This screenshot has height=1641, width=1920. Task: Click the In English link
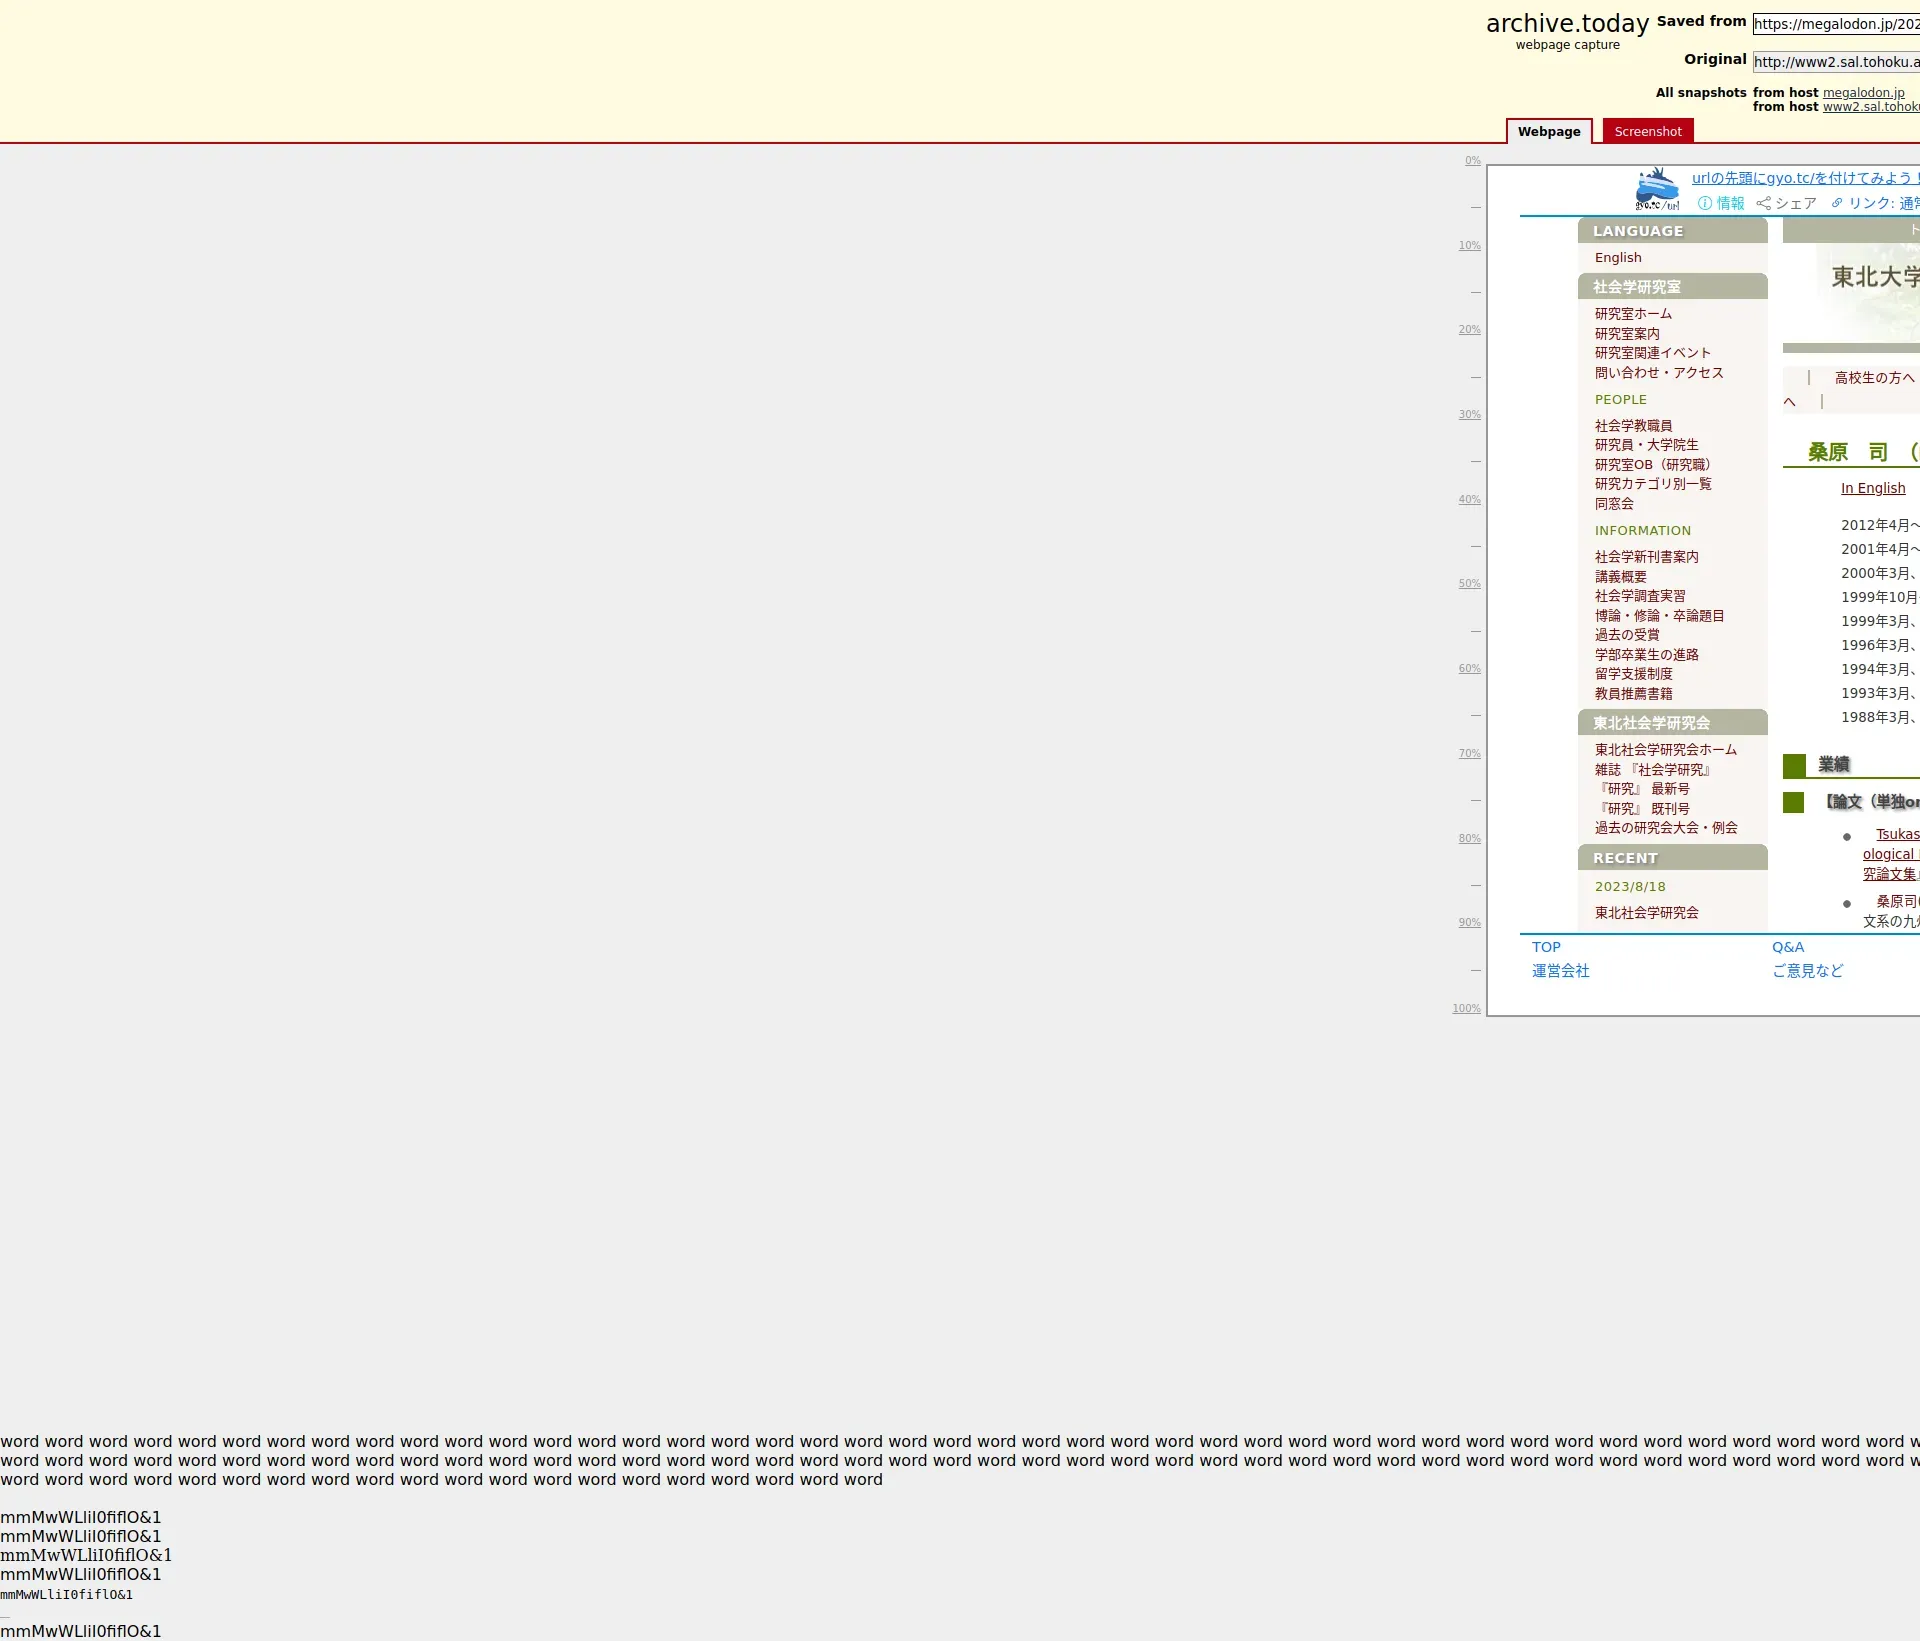click(x=1872, y=488)
